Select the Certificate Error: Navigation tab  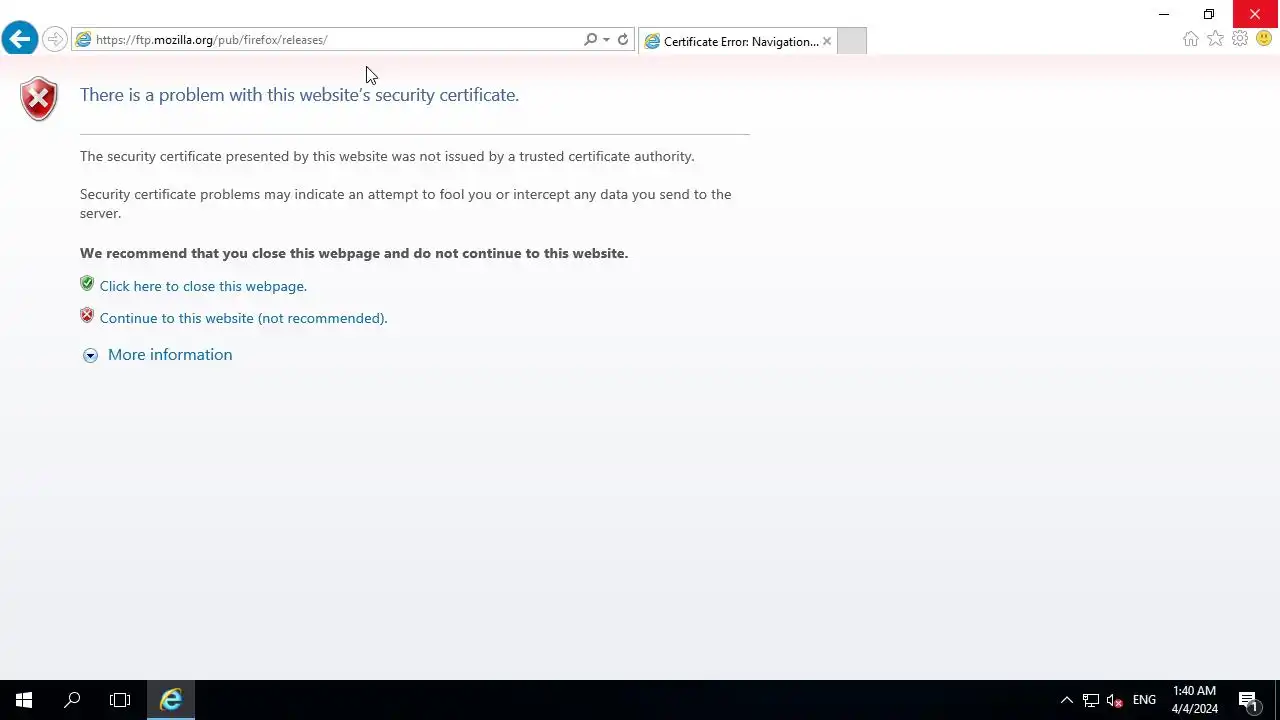pyautogui.click(x=738, y=41)
